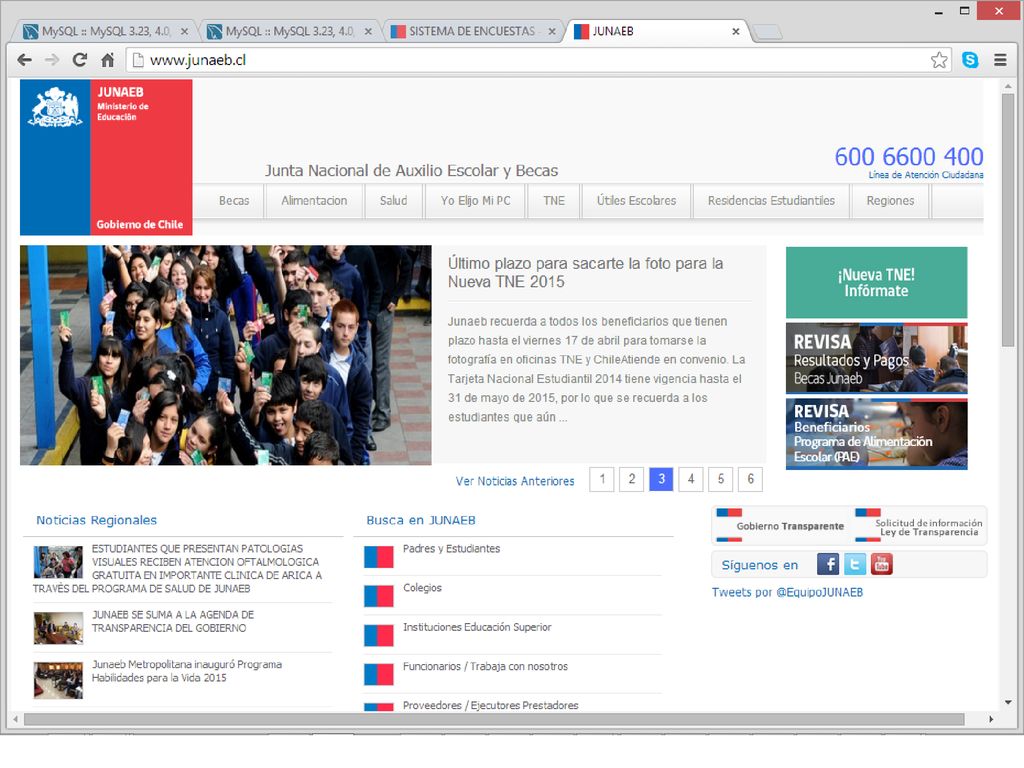Open Proveedores / Ejecutores Prestadores link

coord(490,705)
